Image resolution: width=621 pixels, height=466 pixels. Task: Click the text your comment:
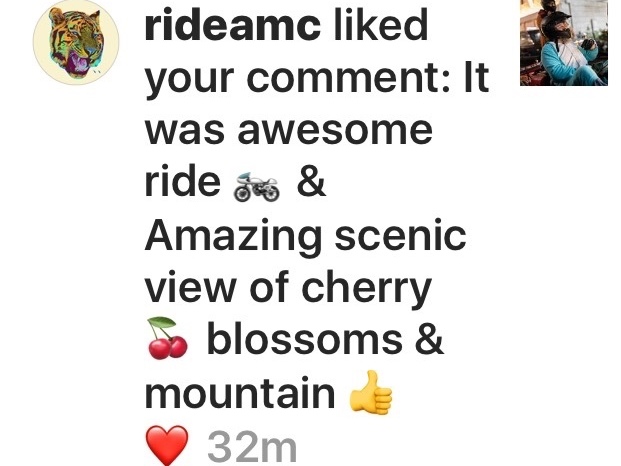(298, 79)
